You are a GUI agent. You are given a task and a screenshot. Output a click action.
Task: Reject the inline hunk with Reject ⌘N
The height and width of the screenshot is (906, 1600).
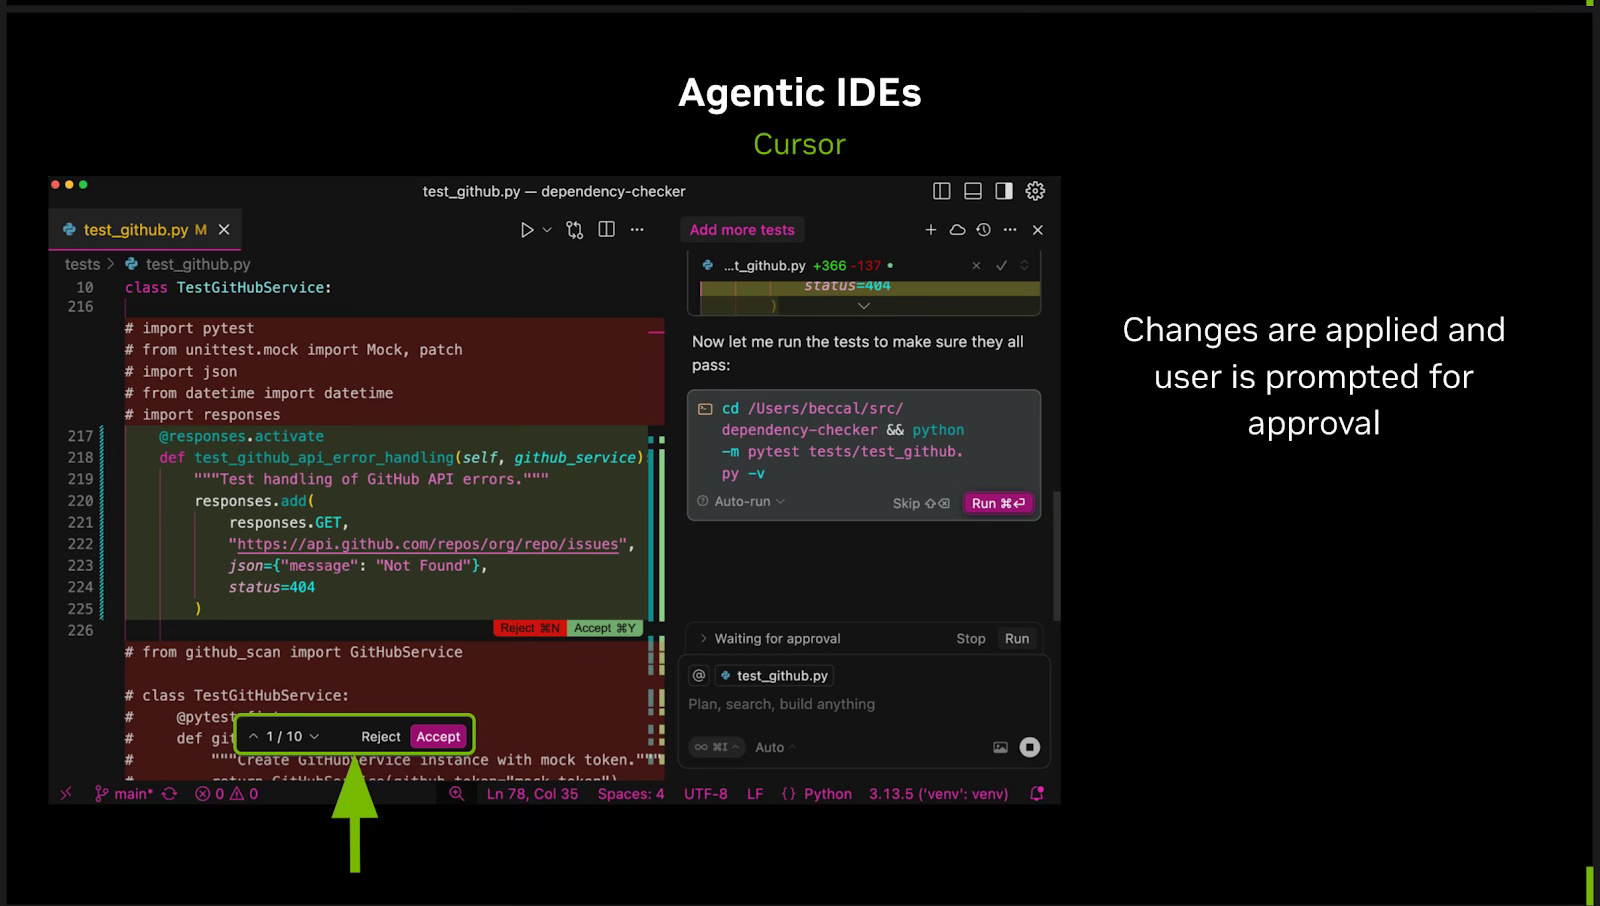click(530, 628)
